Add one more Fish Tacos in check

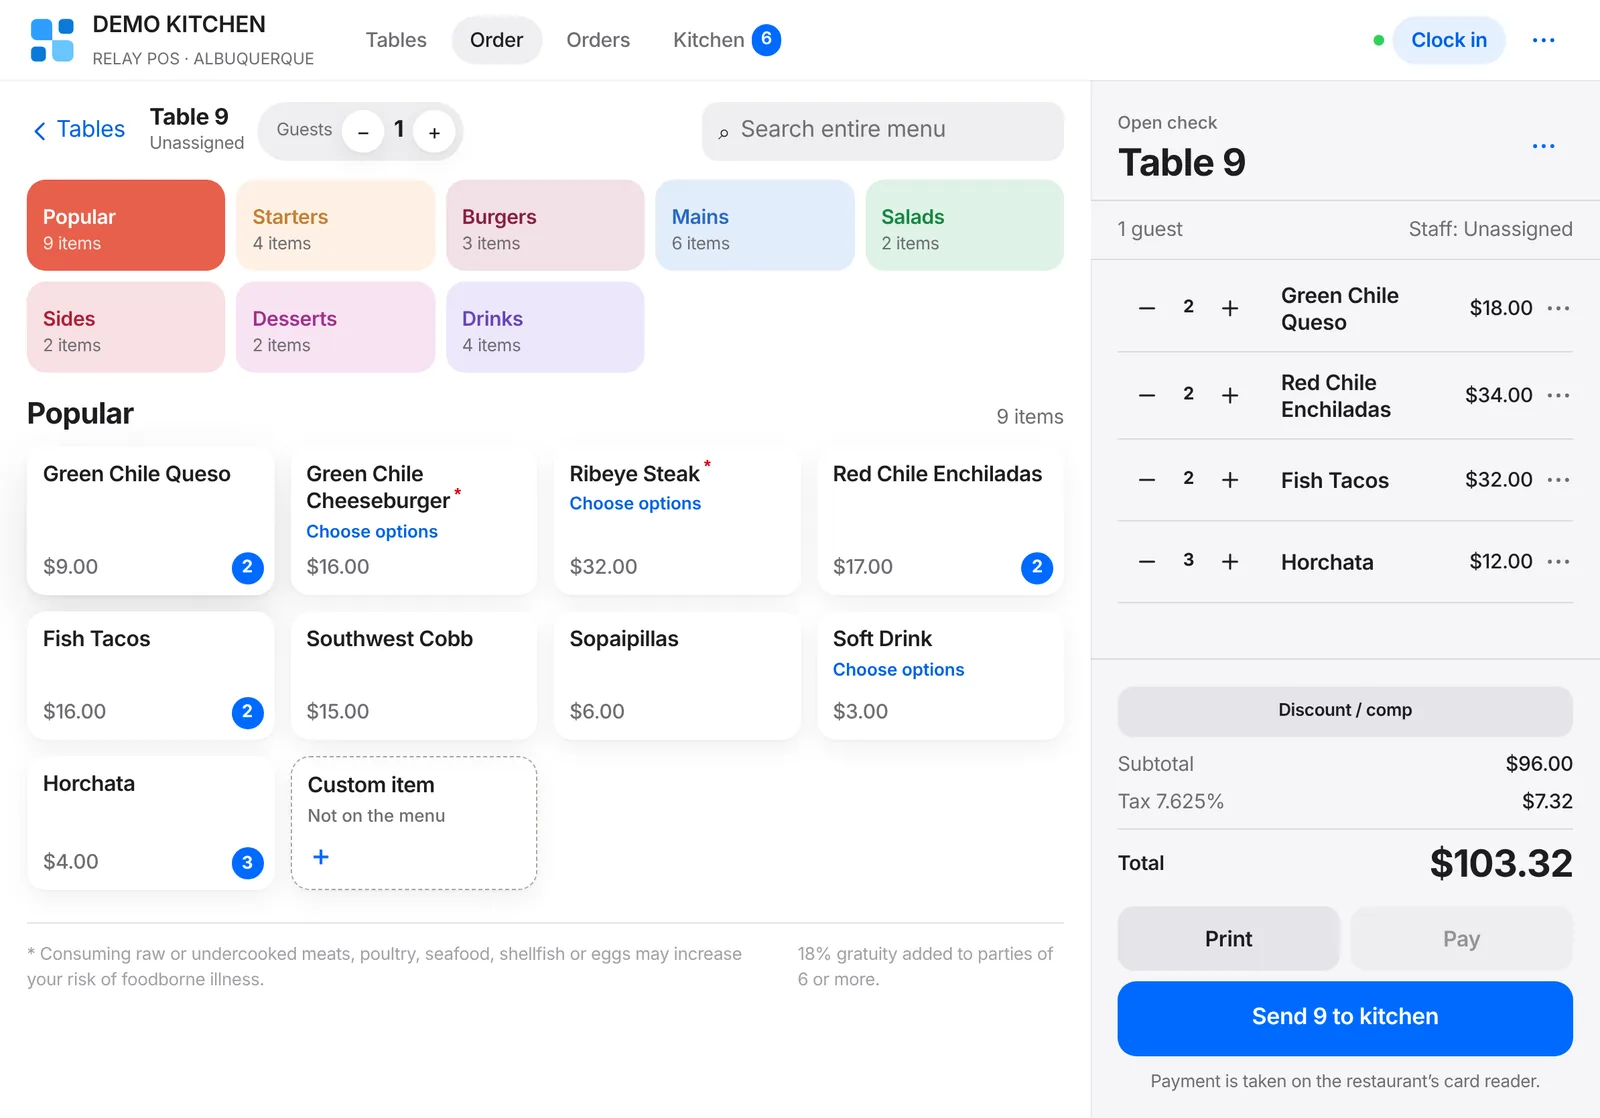point(1230,480)
